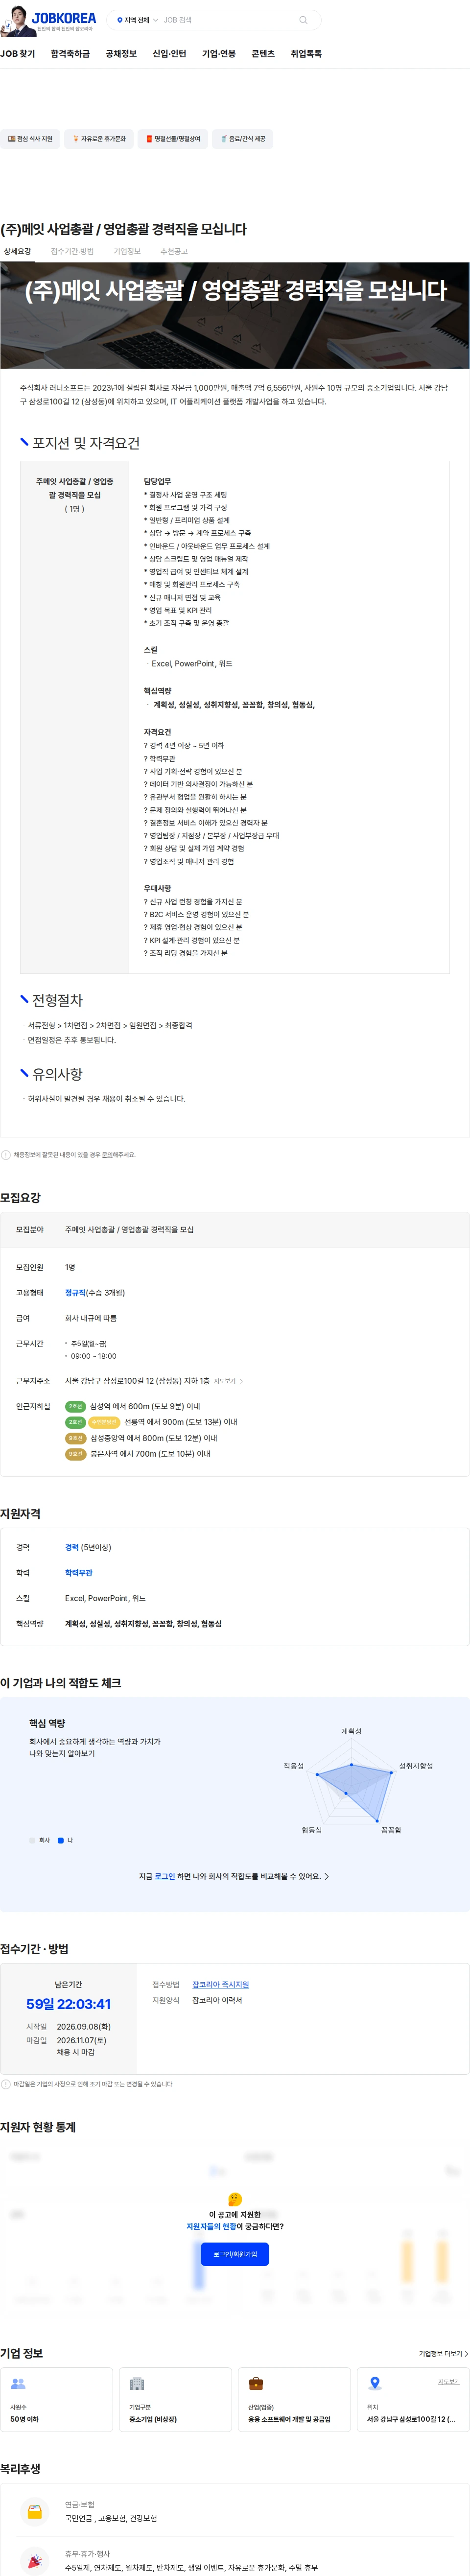The height and width of the screenshot is (2576, 470).
Task: Open the 지역 전체 region dropdown
Action: (x=137, y=20)
